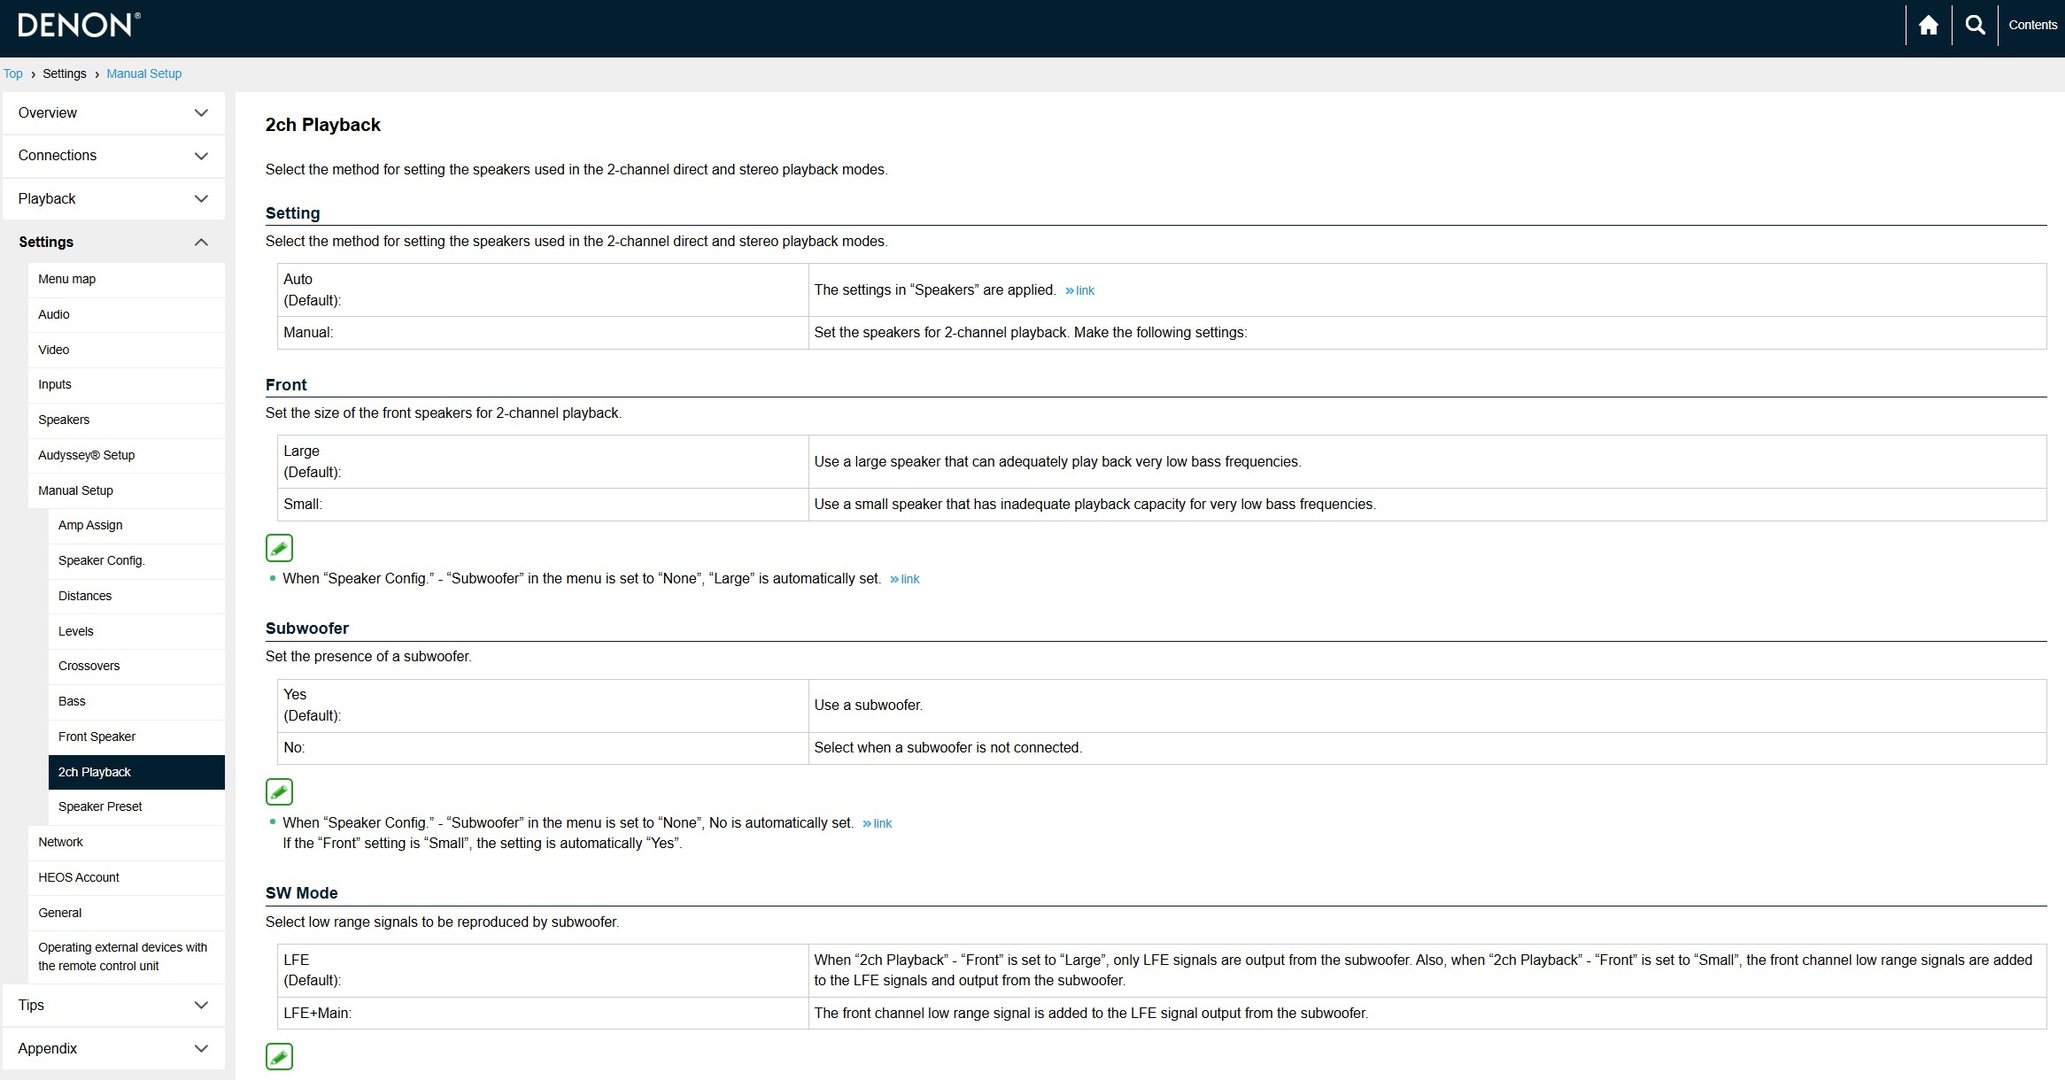Open Audyssey Setup in sidebar

pyautogui.click(x=86, y=455)
